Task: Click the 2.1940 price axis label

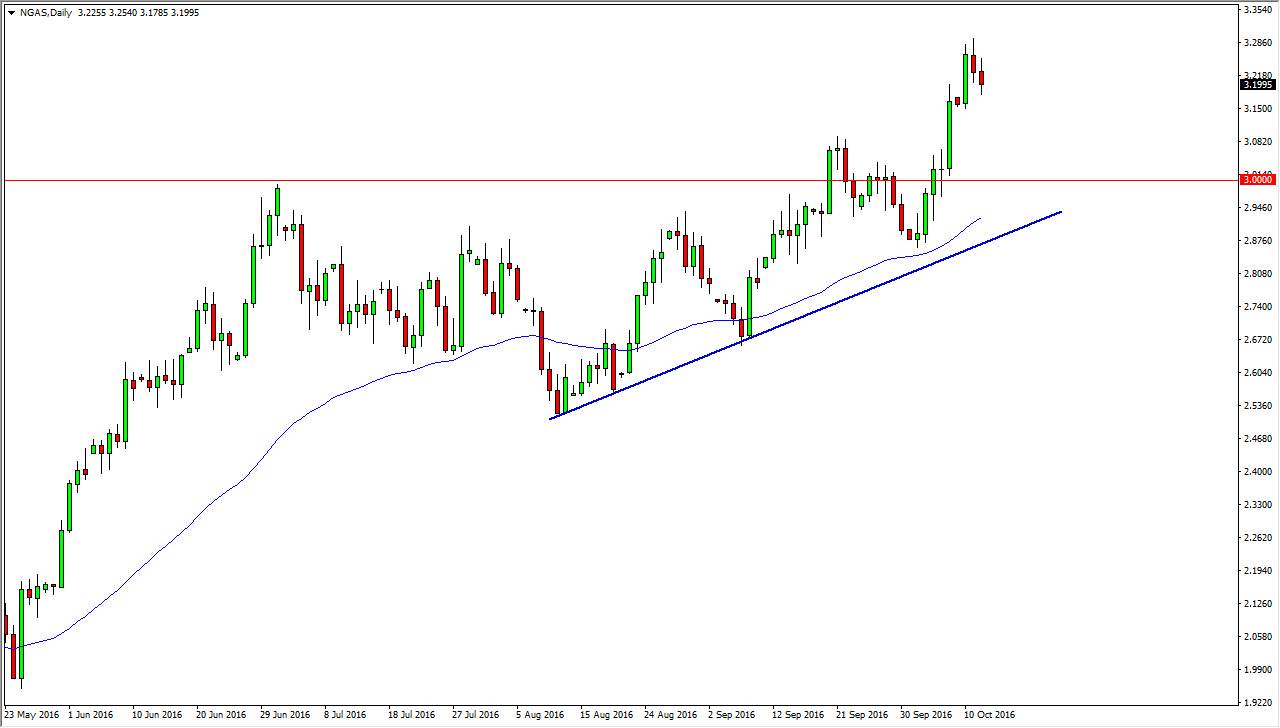Action: click(x=1257, y=571)
